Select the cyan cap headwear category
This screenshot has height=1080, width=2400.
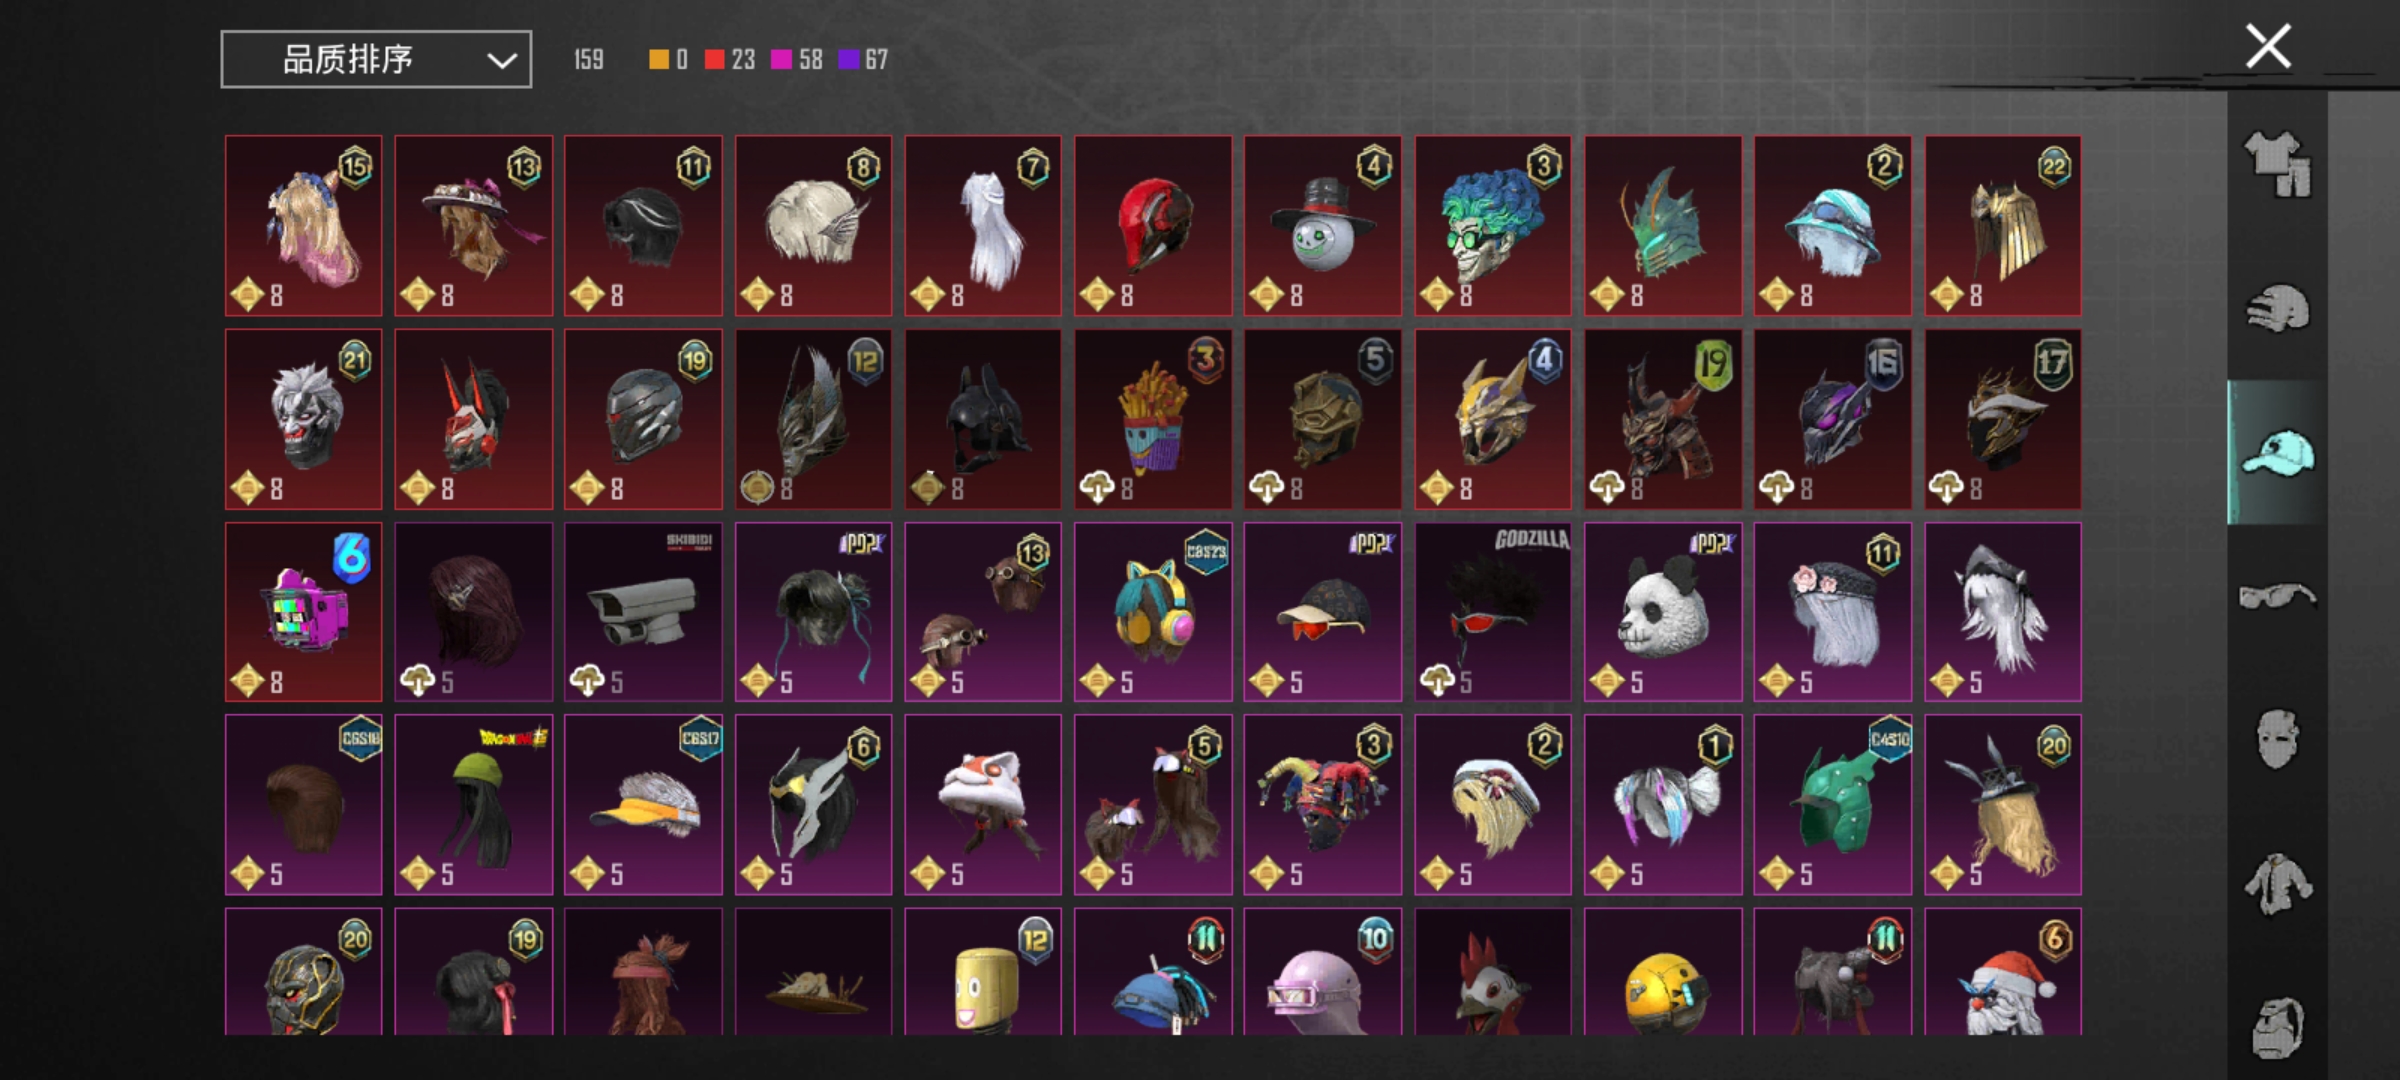coord(2277,453)
